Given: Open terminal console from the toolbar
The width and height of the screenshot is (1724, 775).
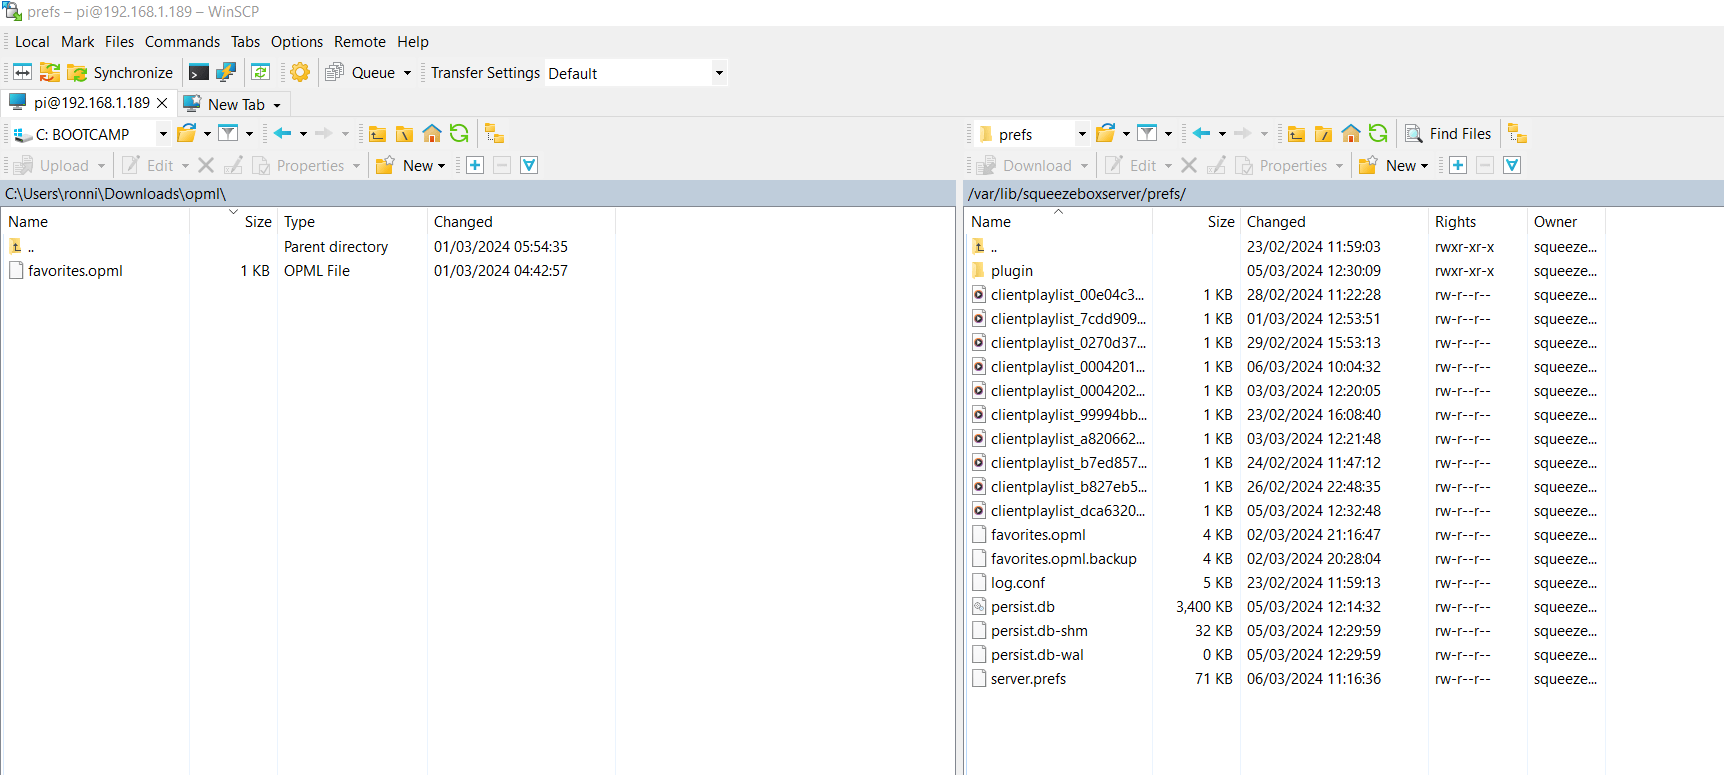Looking at the screenshot, I should click(x=199, y=72).
